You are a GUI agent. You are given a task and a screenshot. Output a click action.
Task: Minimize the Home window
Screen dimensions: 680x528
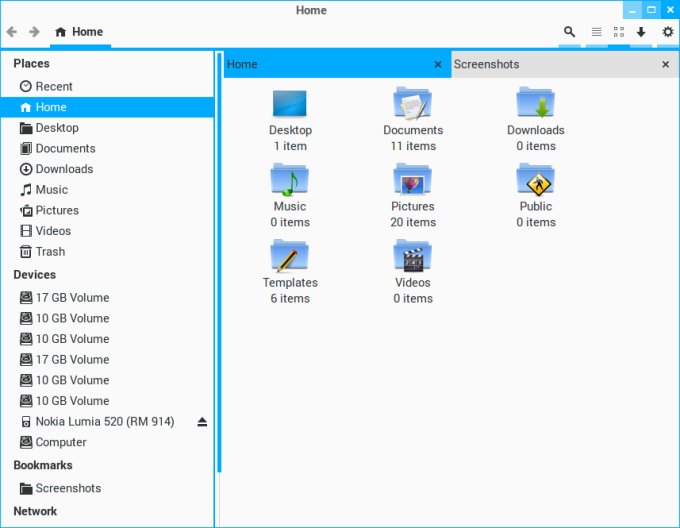pos(632,10)
